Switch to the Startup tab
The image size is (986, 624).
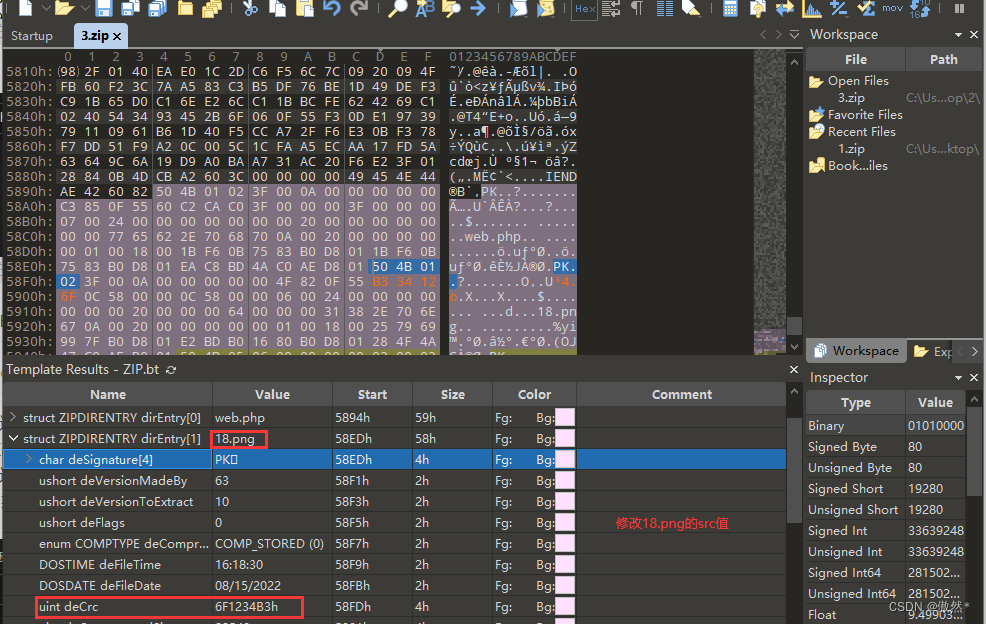33,34
